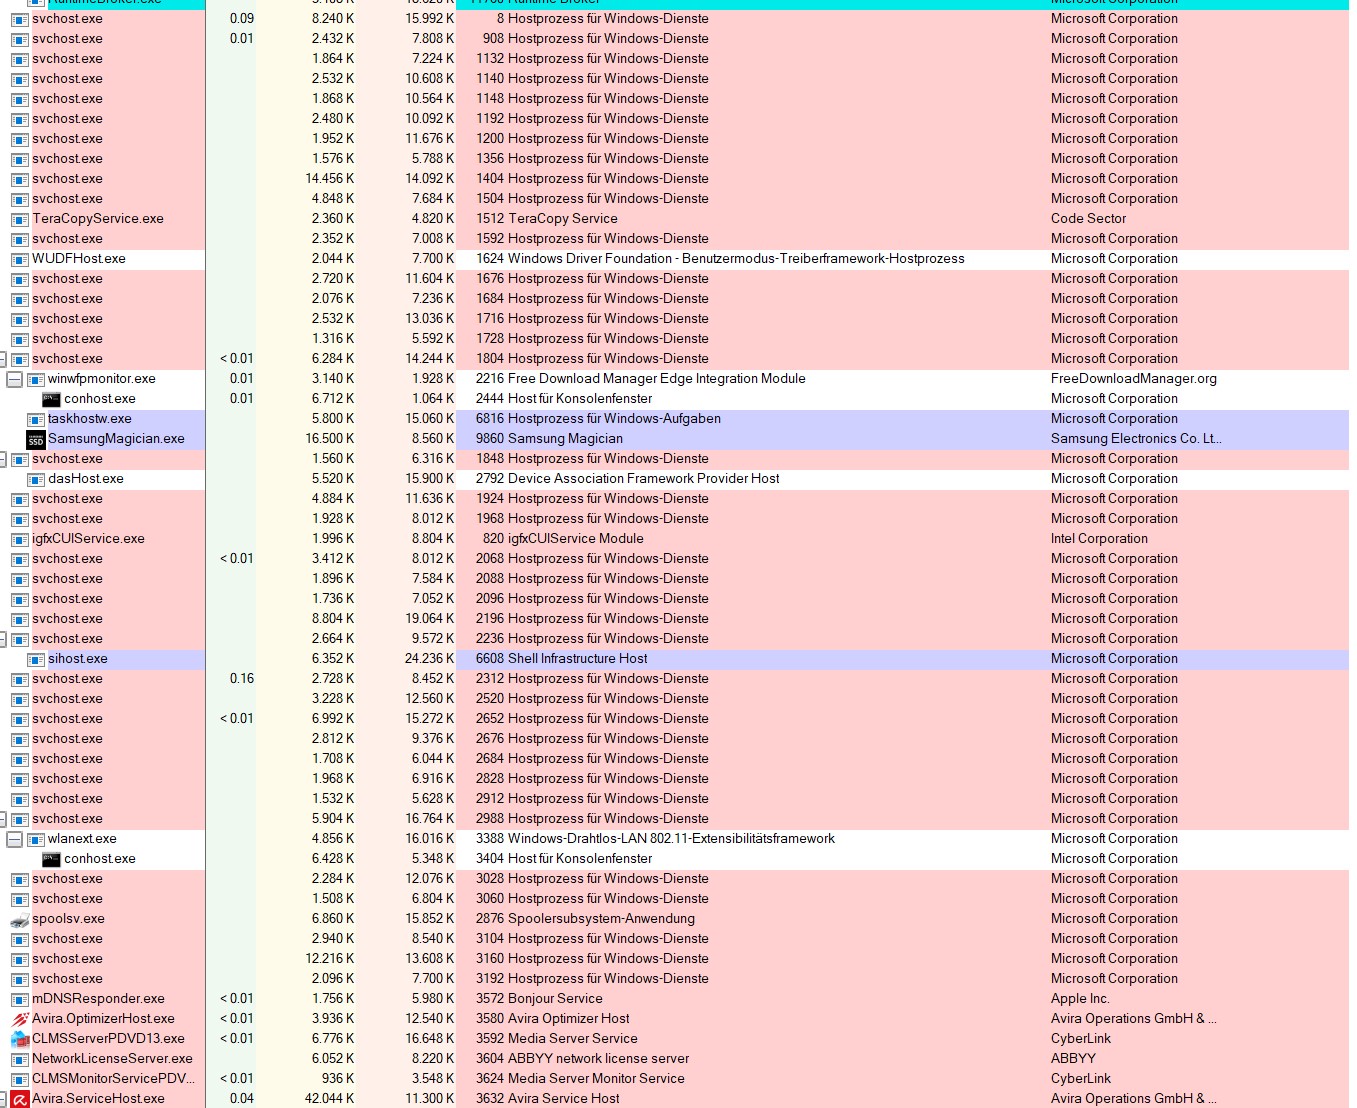Click the working set value '24.236 K'
Screen dimensions: 1357x1108
click(x=429, y=659)
